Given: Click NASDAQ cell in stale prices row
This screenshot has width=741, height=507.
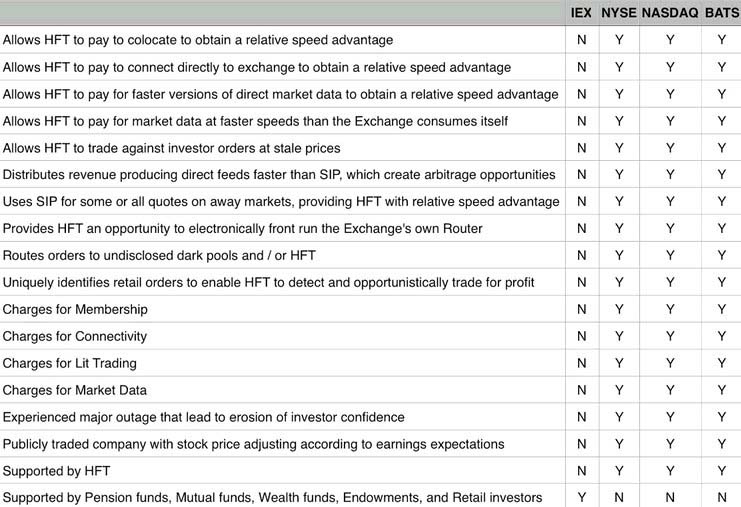Looking at the screenshot, I should (670, 148).
